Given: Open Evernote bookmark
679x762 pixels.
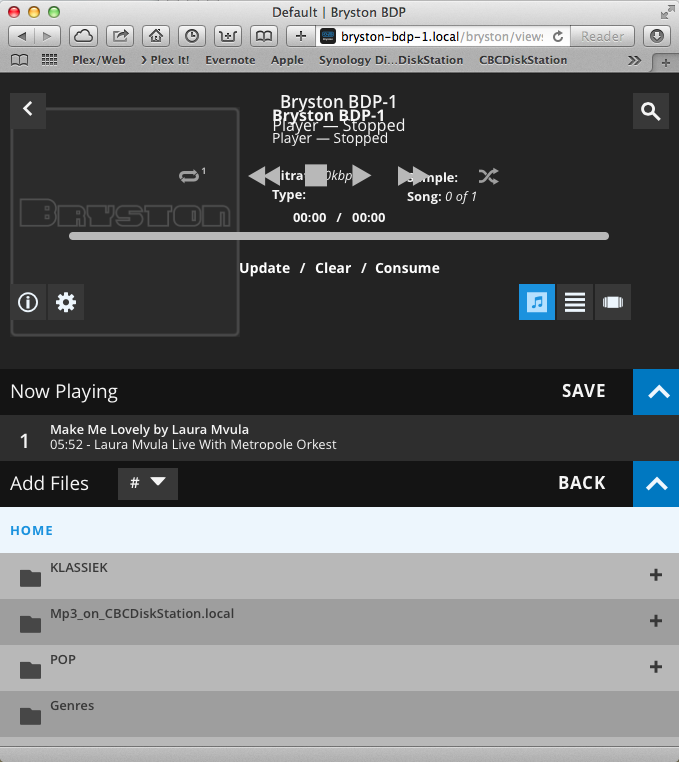Looking at the screenshot, I should tap(230, 60).
